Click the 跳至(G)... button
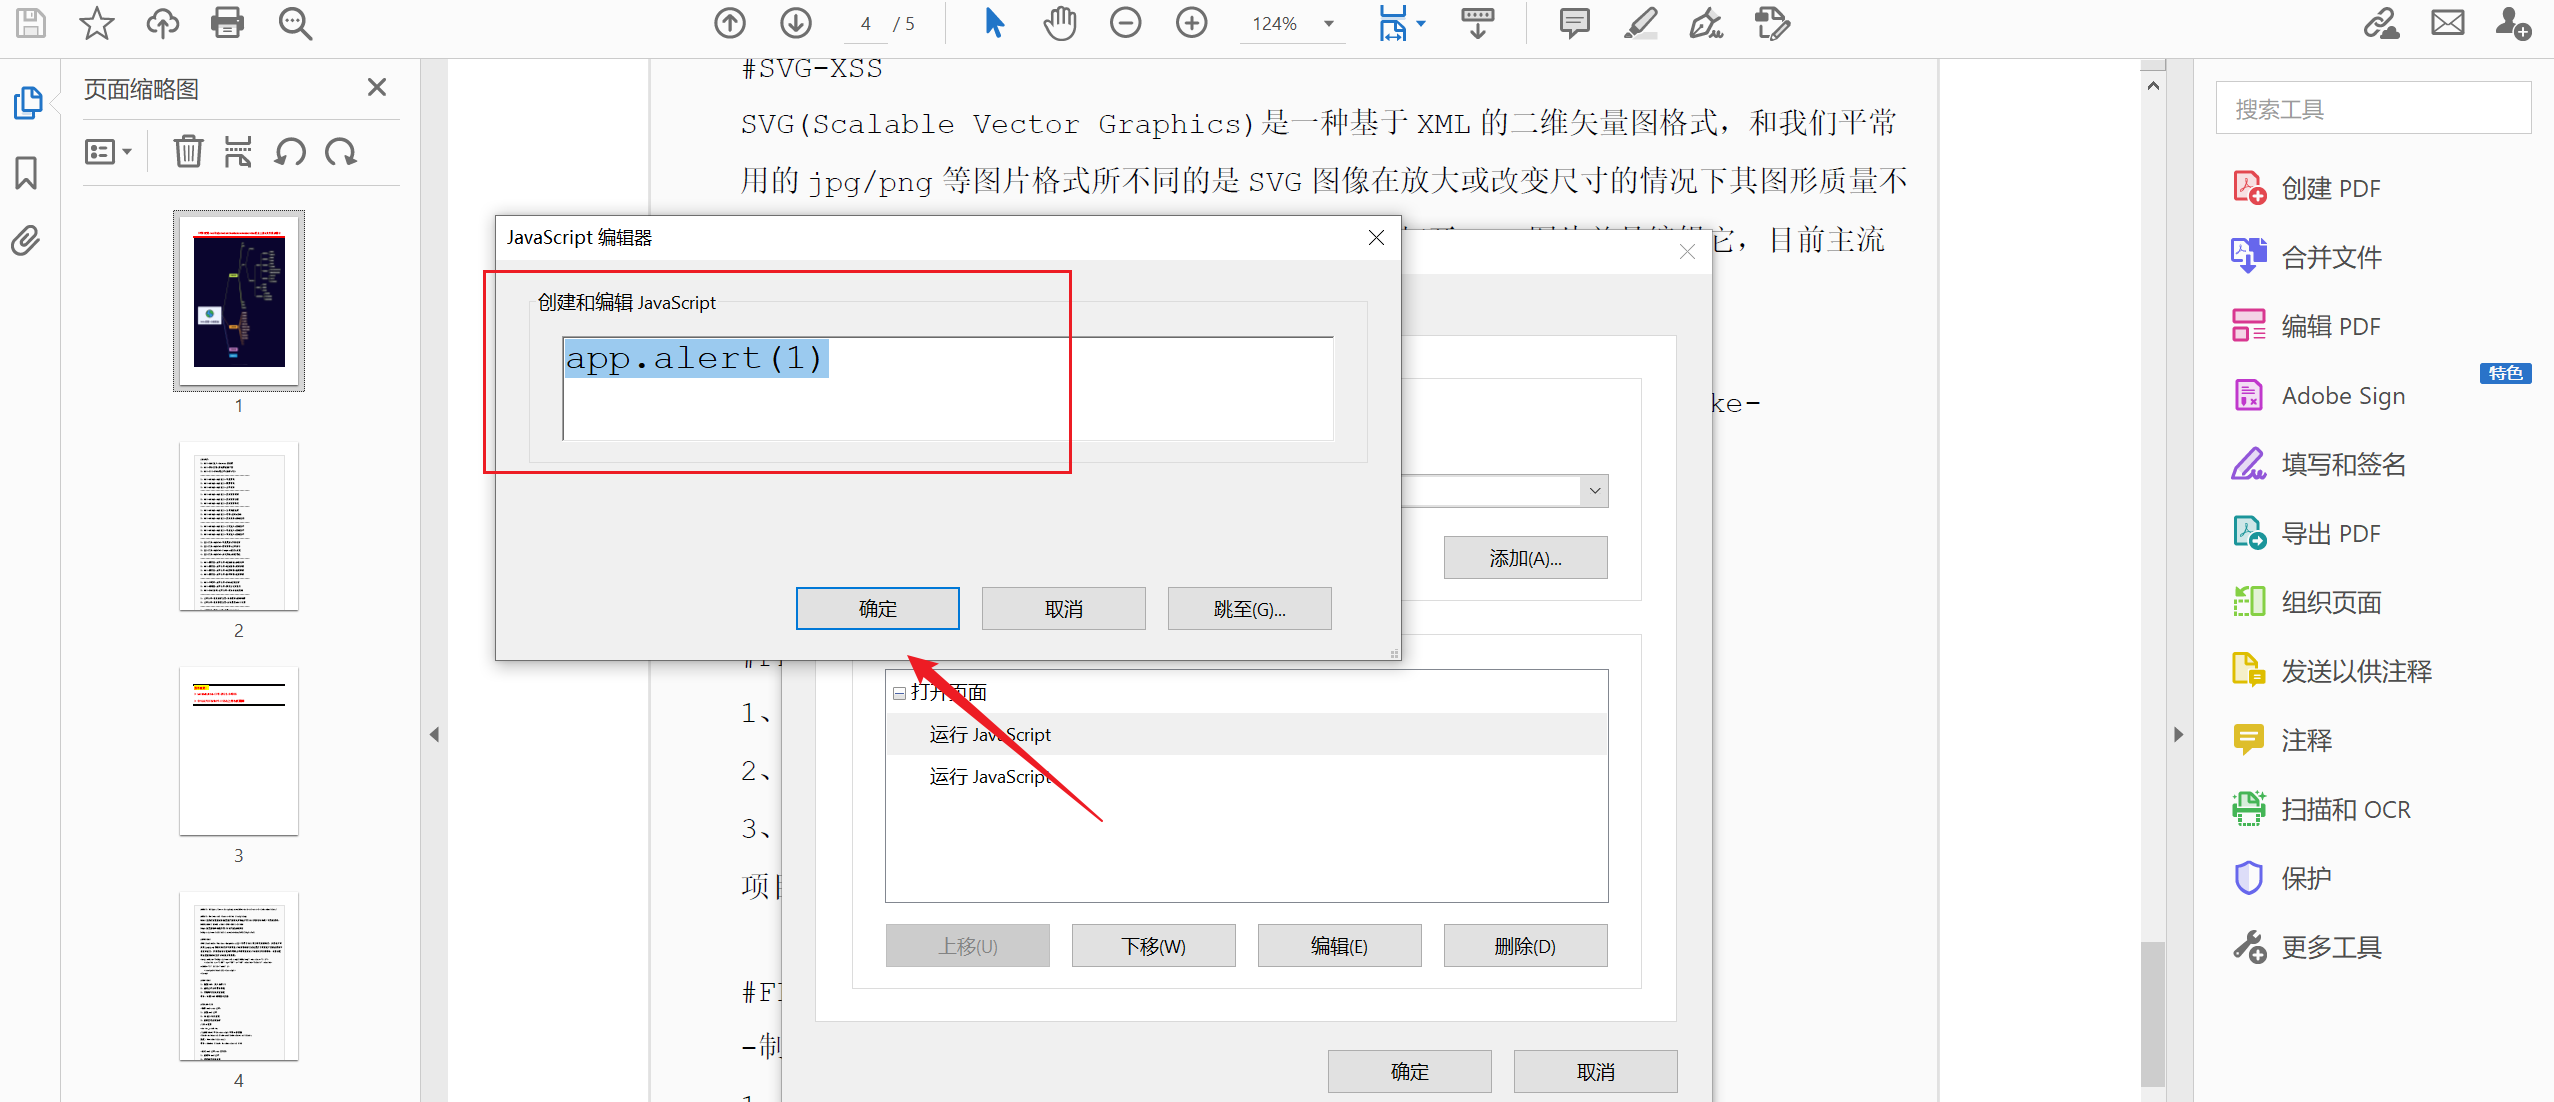2554x1102 pixels. coord(1249,609)
